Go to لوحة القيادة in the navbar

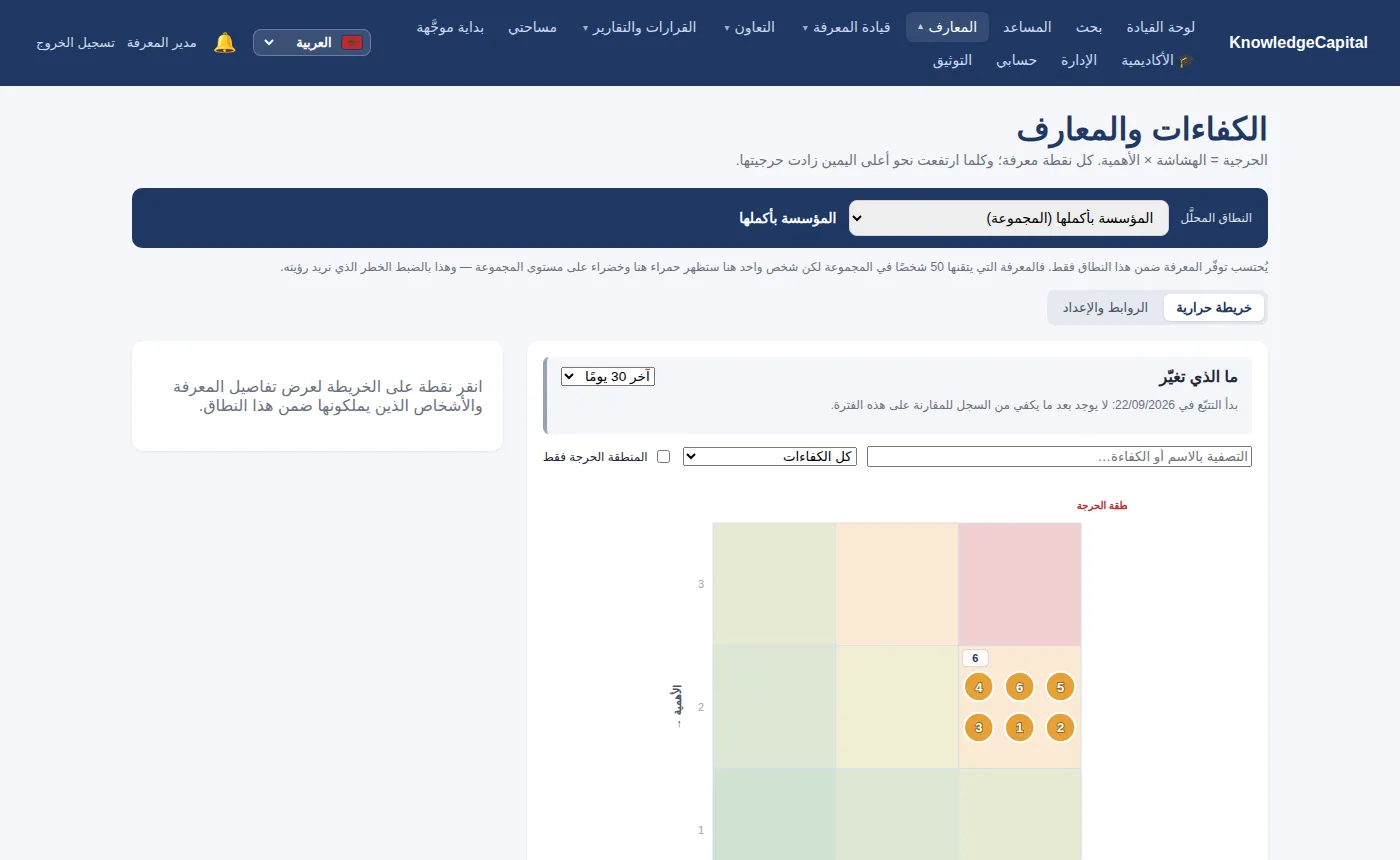(x=1160, y=27)
